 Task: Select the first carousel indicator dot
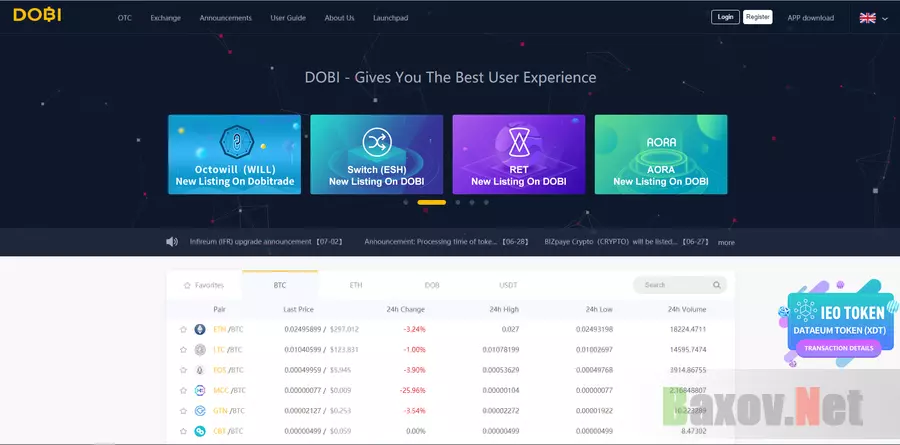(406, 202)
